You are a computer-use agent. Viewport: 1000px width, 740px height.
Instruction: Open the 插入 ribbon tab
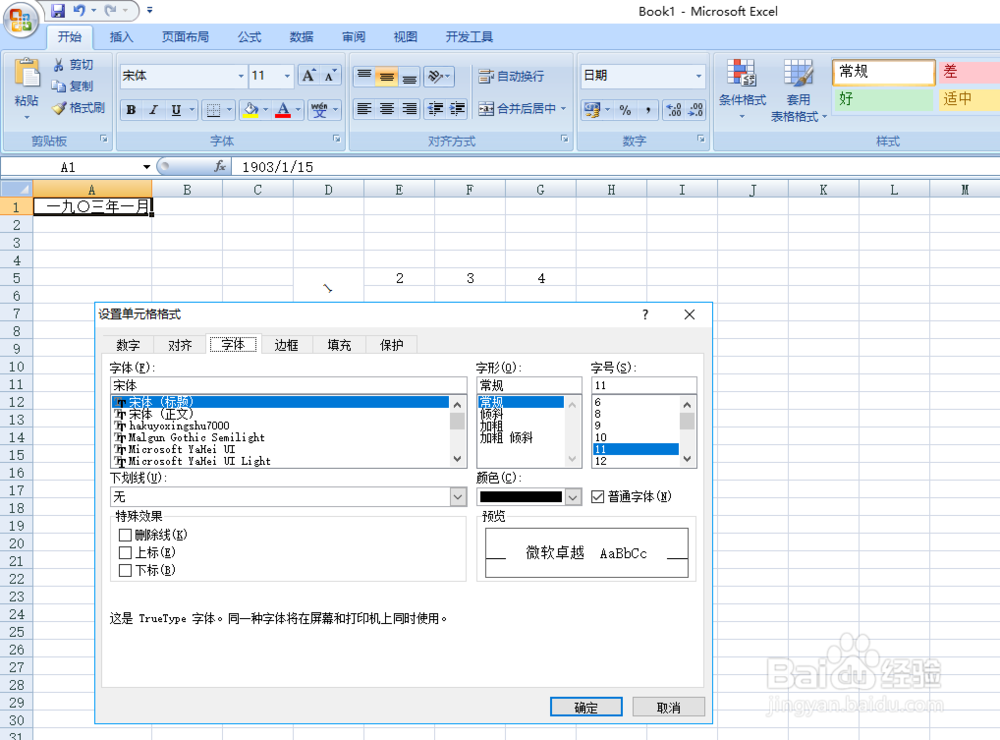(121, 37)
